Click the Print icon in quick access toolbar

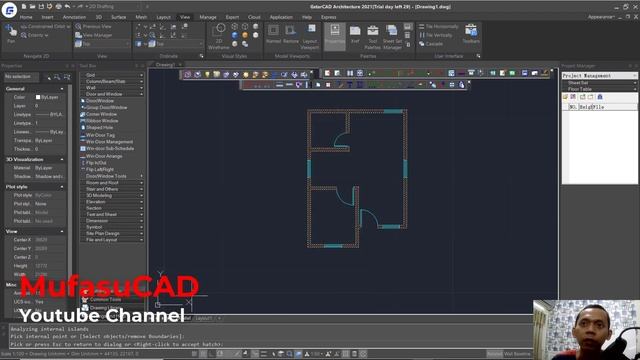click(x=58, y=7)
